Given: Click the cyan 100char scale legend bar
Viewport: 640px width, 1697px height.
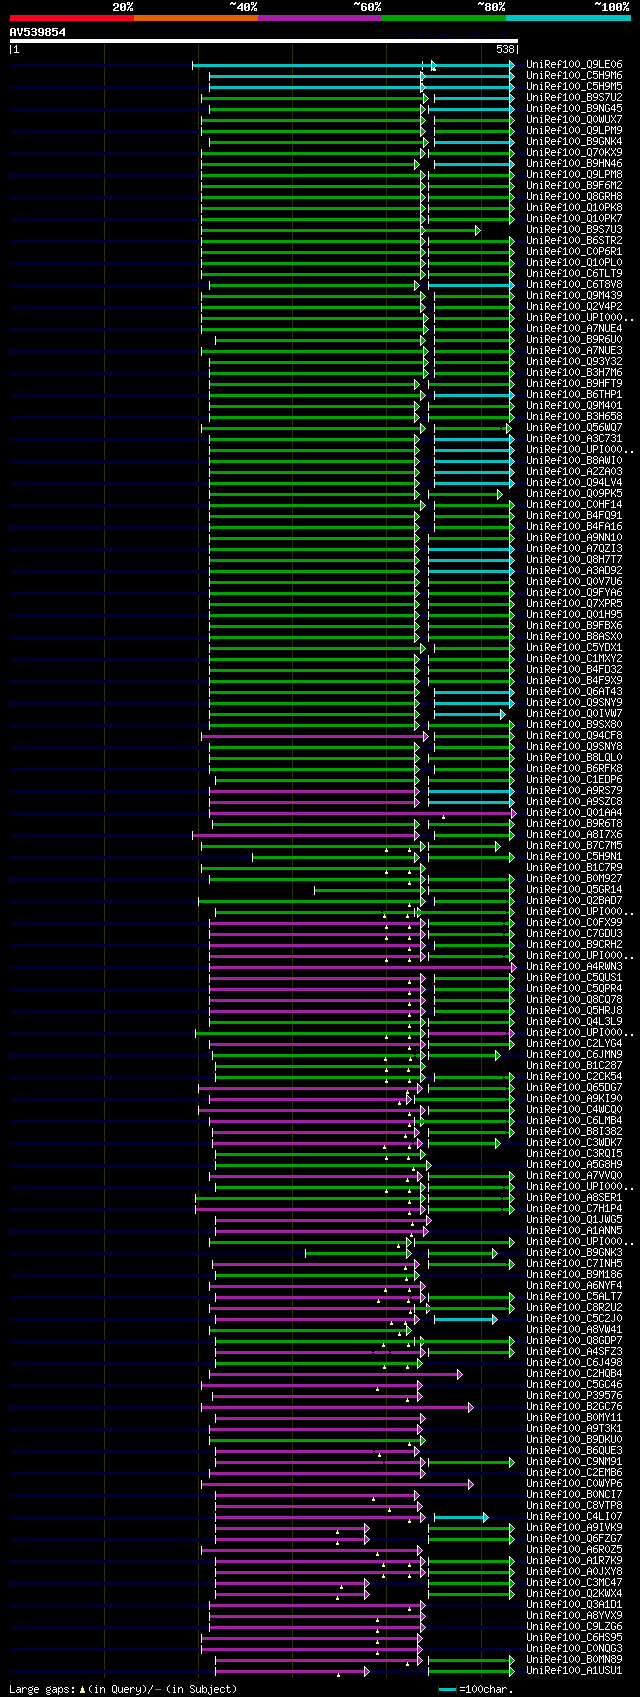Looking at the screenshot, I should [x=447, y=1690].
